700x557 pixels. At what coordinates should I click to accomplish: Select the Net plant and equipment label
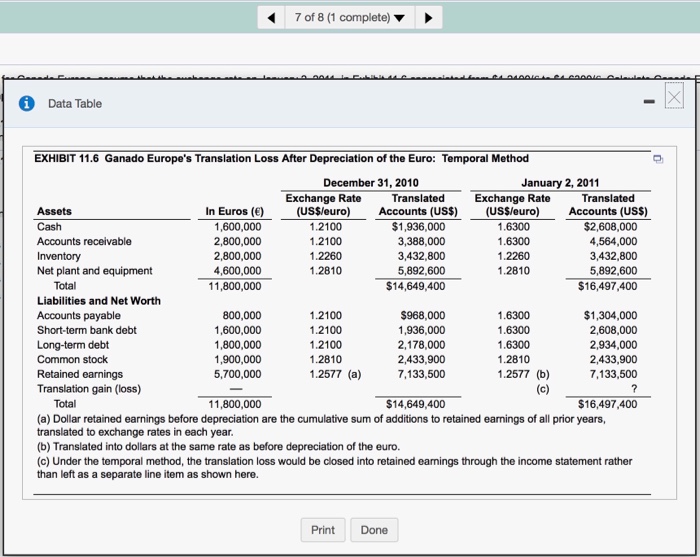tap(94, 271)
